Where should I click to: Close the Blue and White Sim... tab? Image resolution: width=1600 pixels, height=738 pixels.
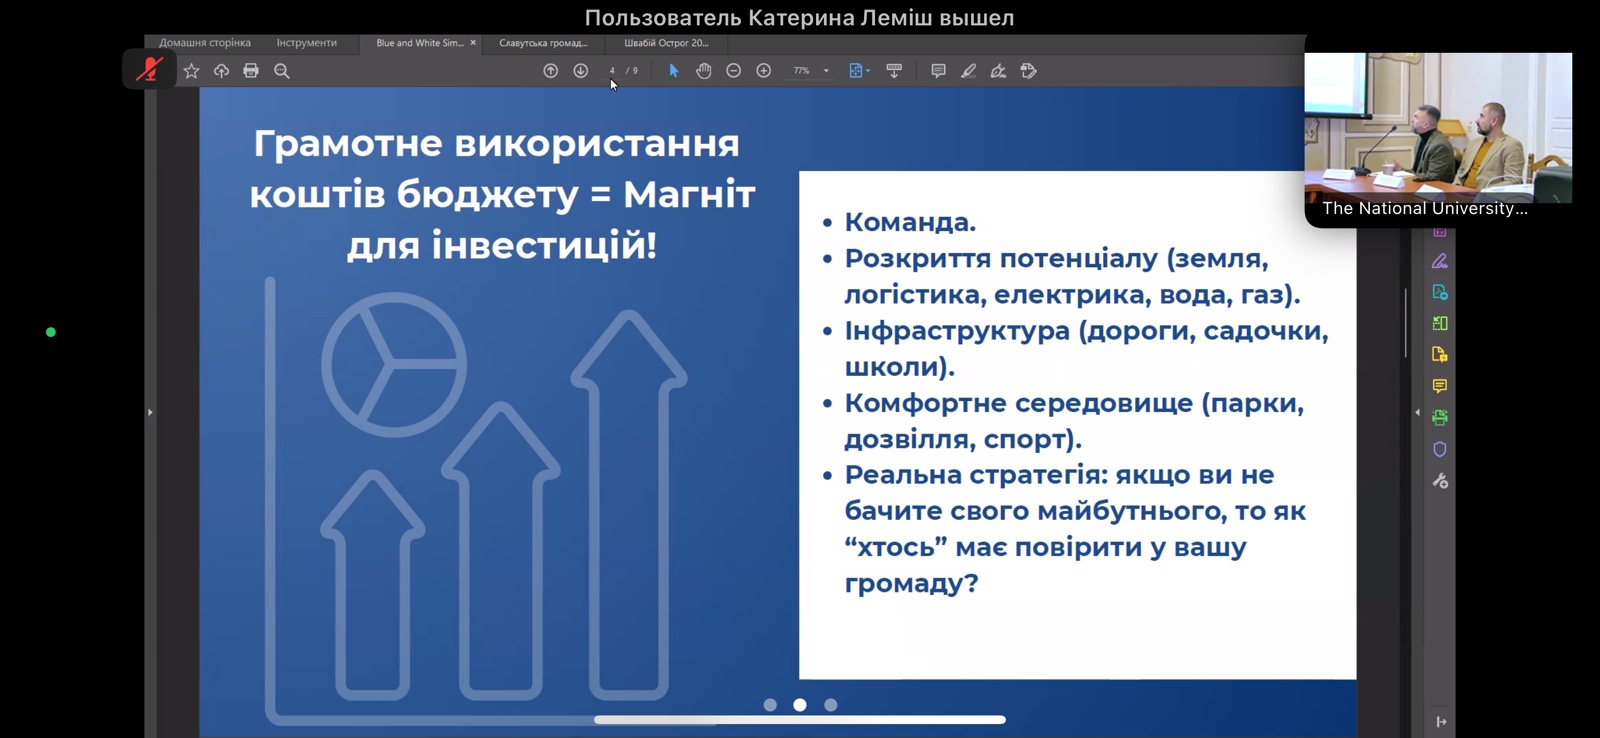point(473,43)
